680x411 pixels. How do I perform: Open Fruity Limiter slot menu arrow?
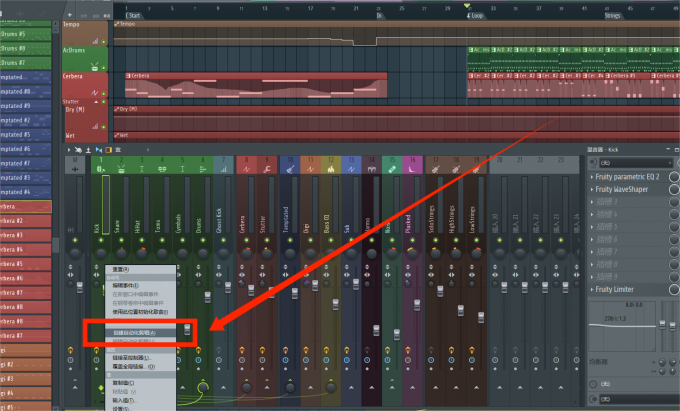click(x=592, y=289)
